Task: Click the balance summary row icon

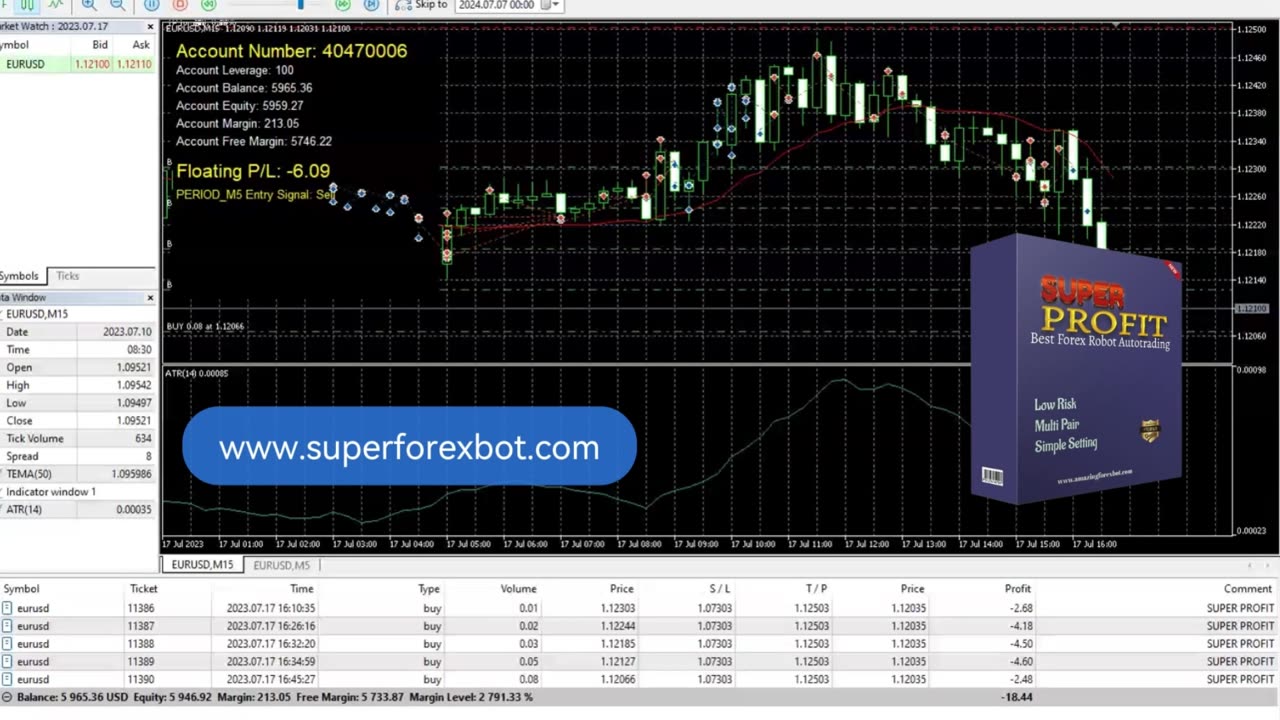Action: click(7, 697)
